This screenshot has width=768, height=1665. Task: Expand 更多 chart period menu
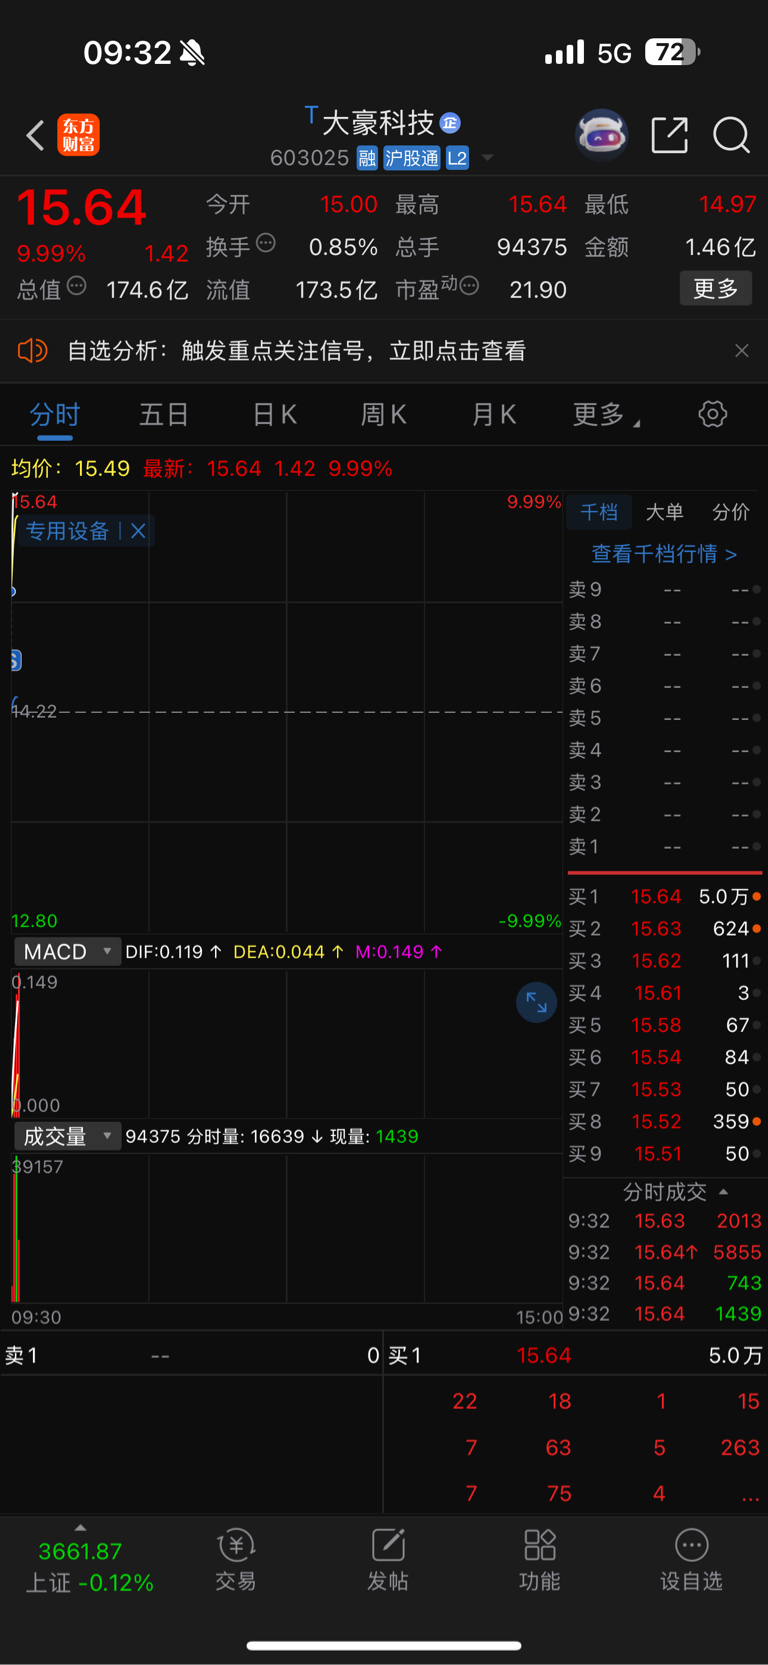point(606,414)
